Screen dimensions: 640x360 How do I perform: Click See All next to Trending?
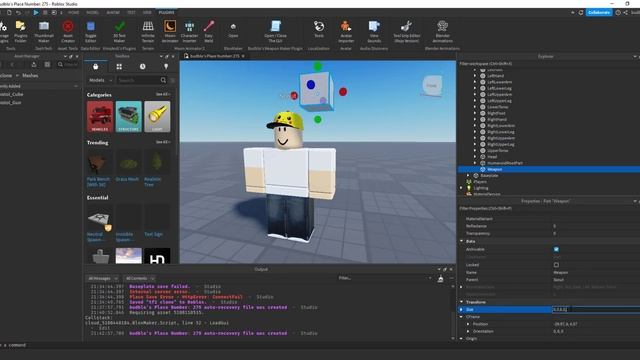tap(163, 142)
